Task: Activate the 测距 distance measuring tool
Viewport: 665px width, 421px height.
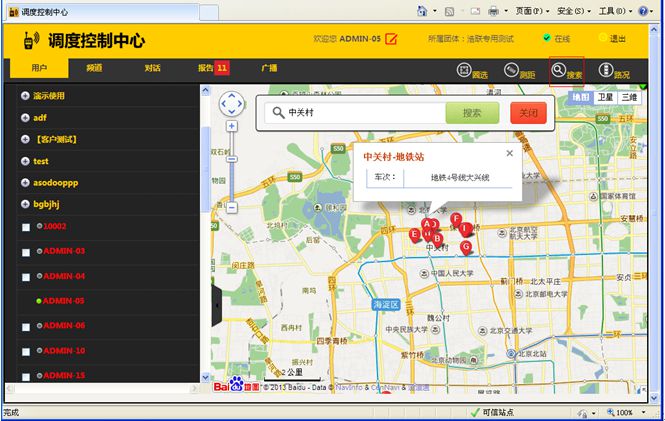Action: (x=520, y=71)
